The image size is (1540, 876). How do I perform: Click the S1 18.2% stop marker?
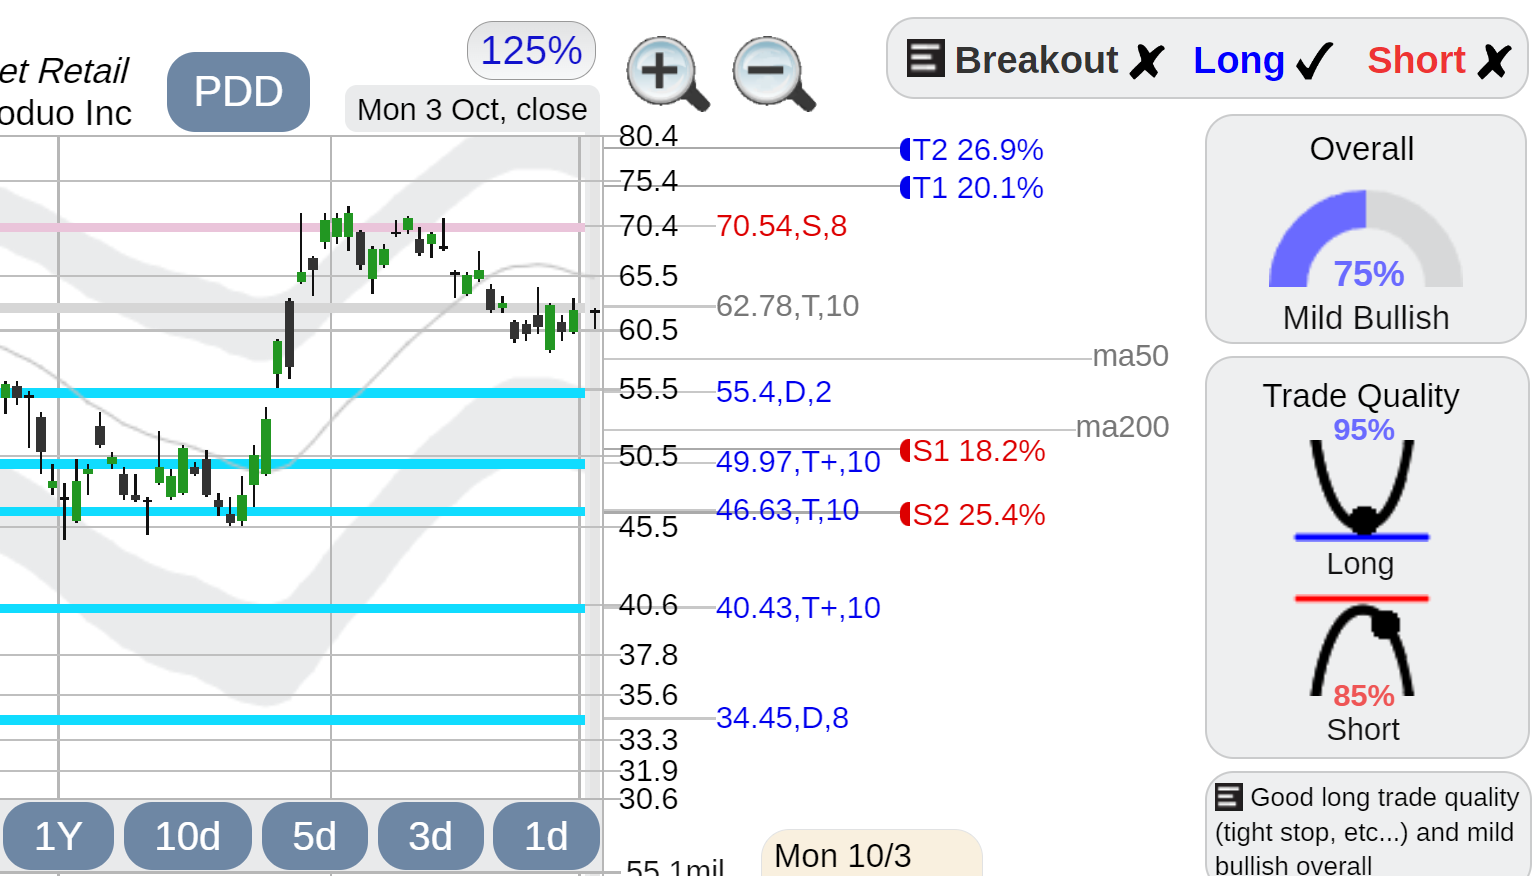coord(973,451)
